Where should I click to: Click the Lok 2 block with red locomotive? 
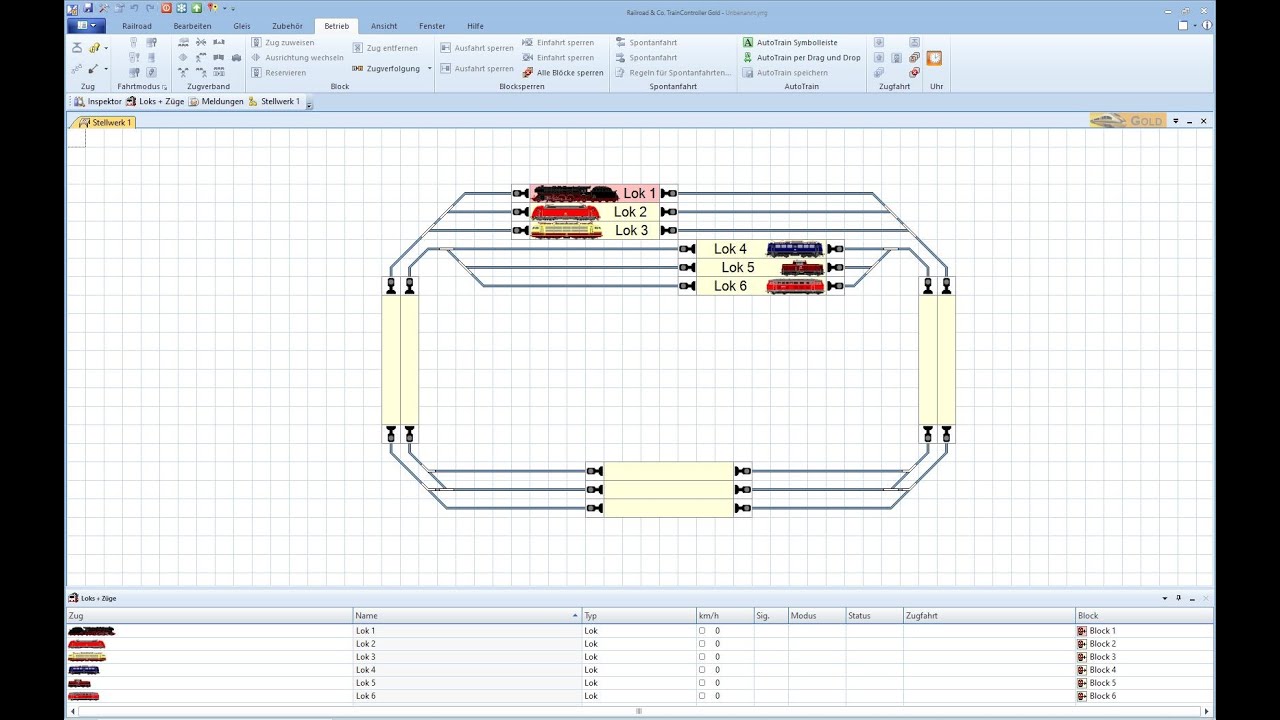pyautogui.click(x=594, y=212)
